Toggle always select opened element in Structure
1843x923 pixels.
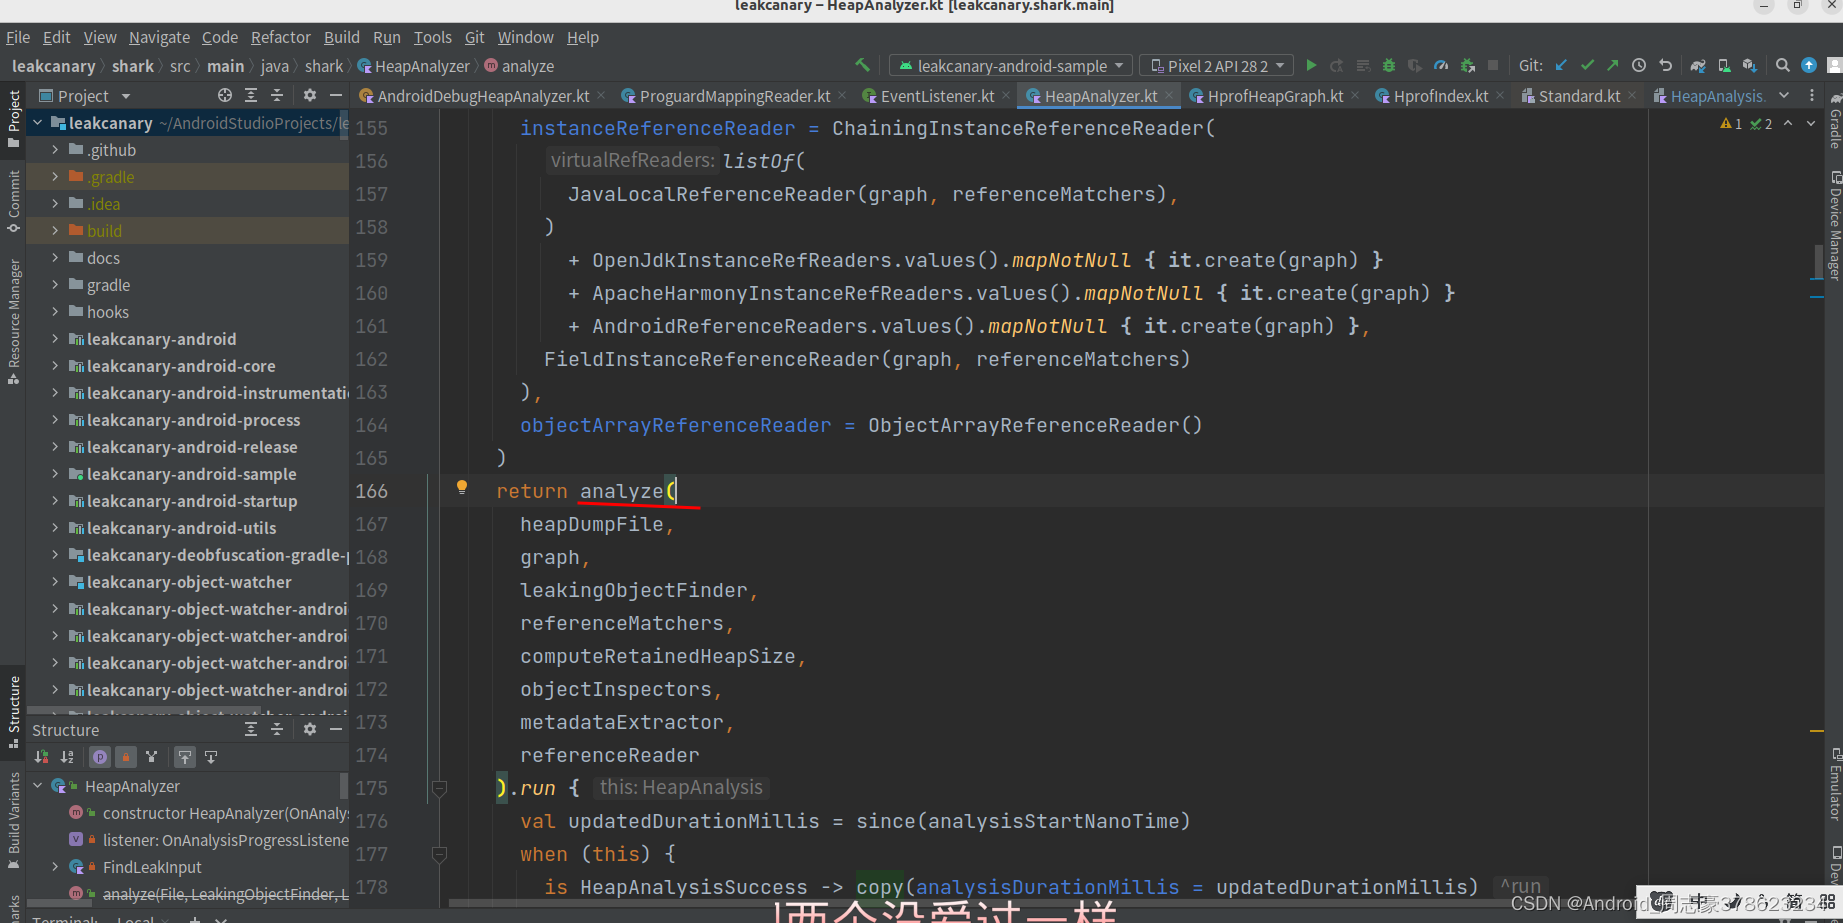click(x=185, y=757)
